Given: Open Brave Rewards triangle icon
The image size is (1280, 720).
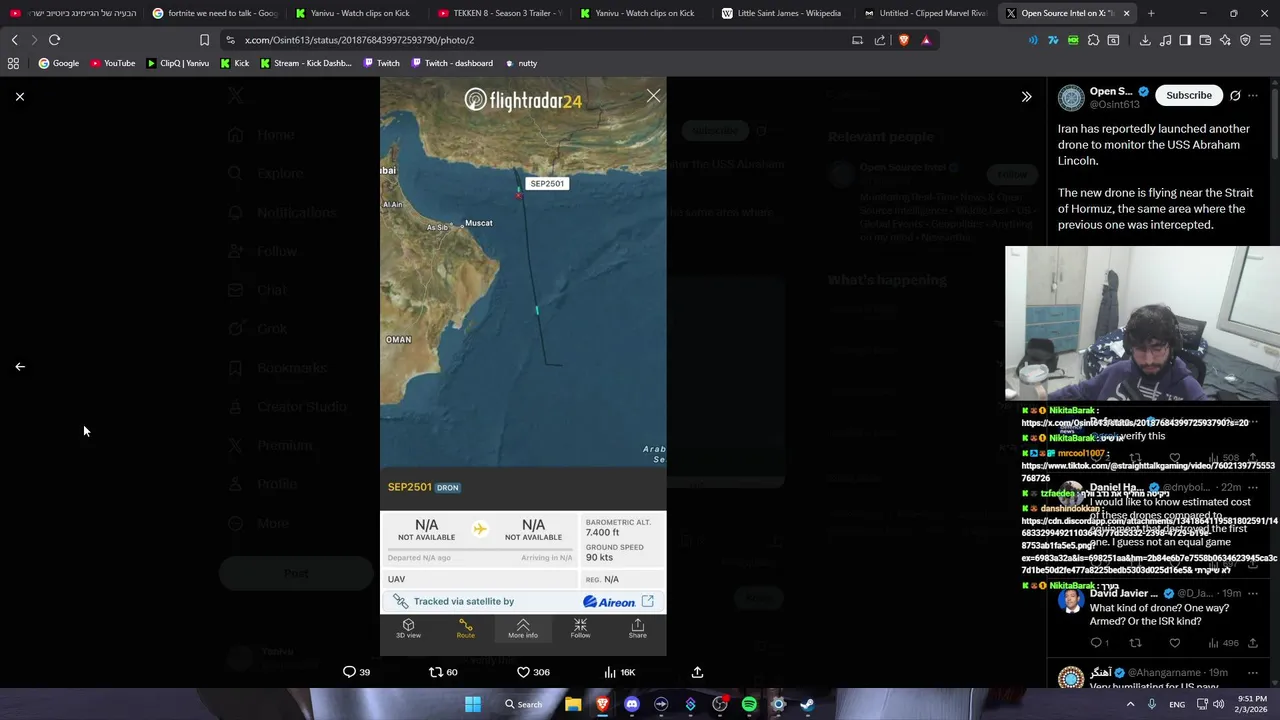Looking at the screenshot, I should point(926,40).
